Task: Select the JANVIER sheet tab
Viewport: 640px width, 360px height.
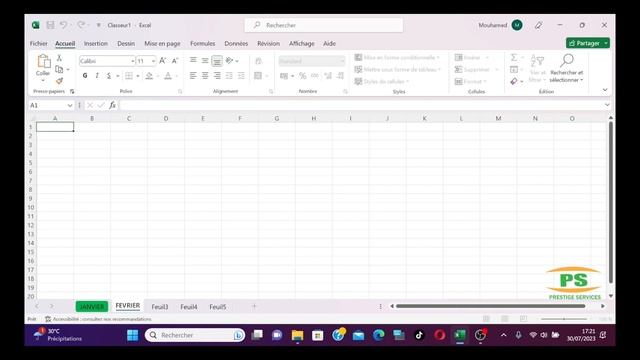Action: [x=92, y=307]
